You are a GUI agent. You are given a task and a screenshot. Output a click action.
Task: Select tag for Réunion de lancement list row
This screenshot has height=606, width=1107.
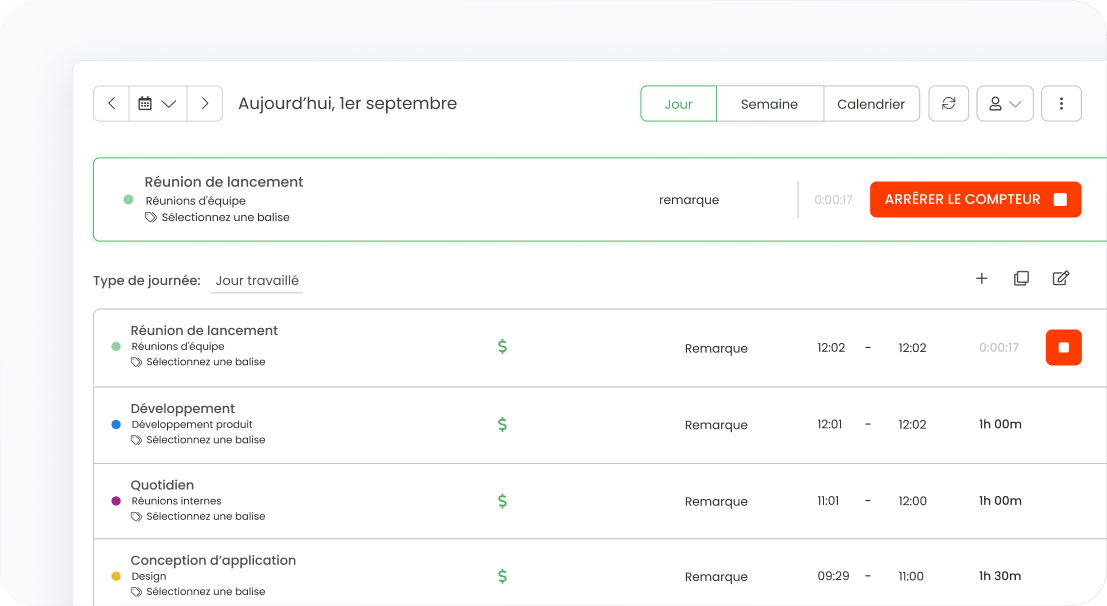point(198,362)
